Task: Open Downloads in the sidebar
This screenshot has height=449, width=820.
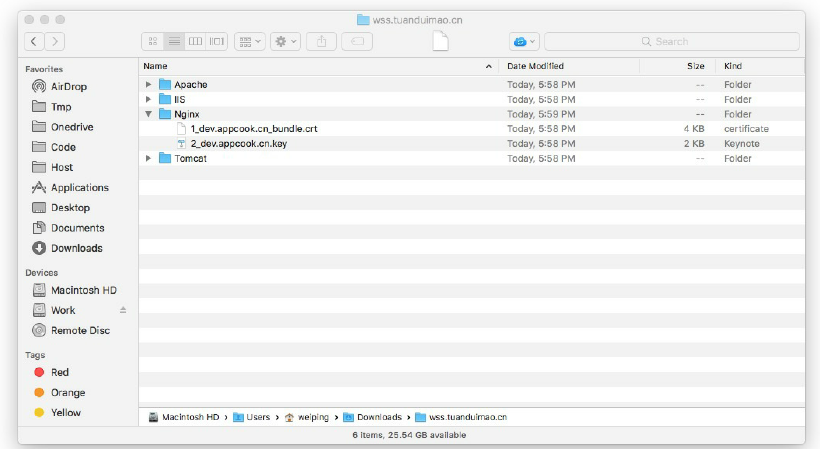Action: pyautogui.click(x=76, y=248)
